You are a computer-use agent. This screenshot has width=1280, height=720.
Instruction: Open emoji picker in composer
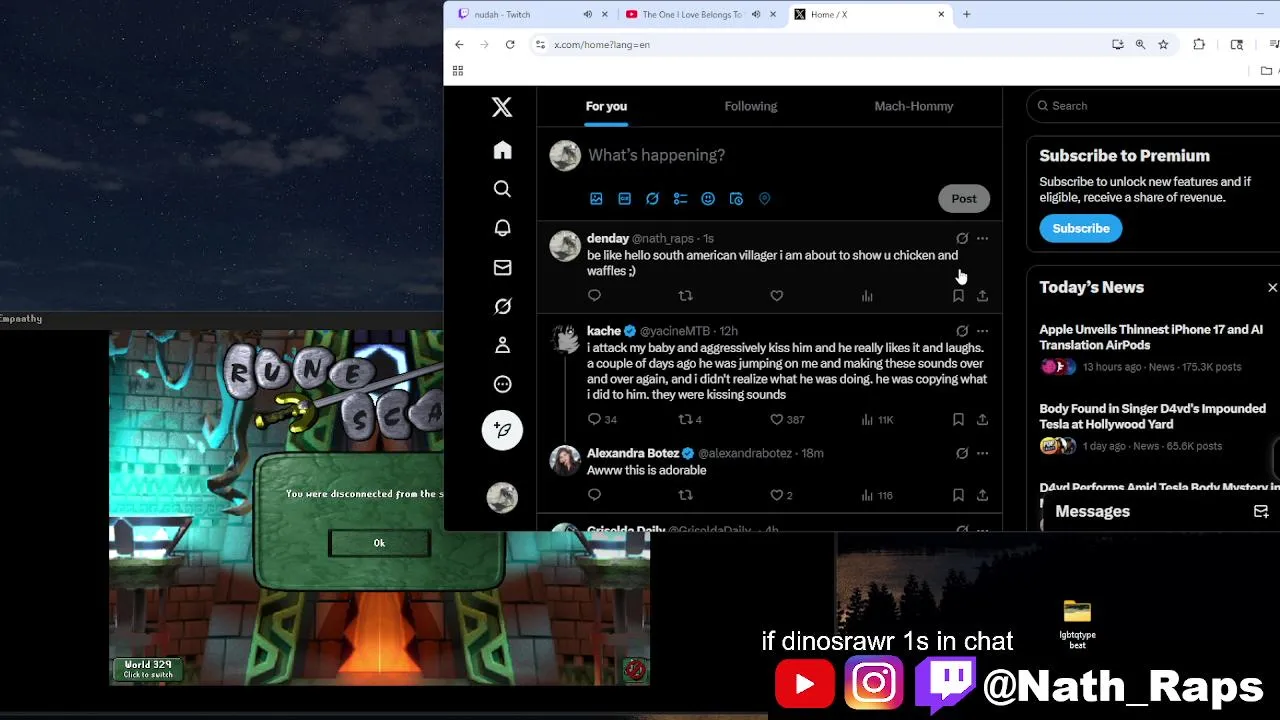tap(708, 199)
